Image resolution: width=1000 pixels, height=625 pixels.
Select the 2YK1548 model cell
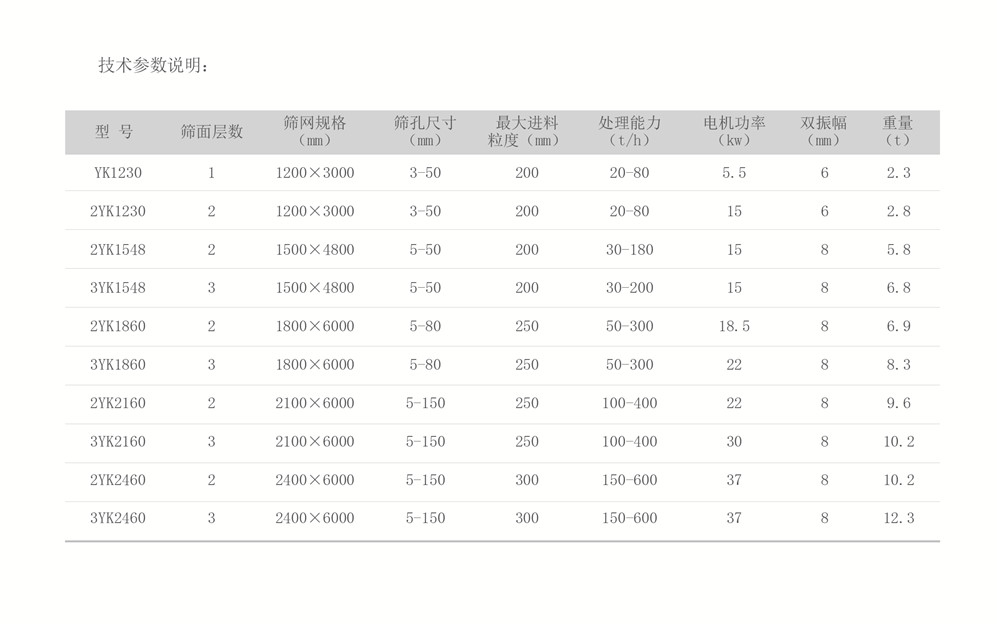(118, 250)
